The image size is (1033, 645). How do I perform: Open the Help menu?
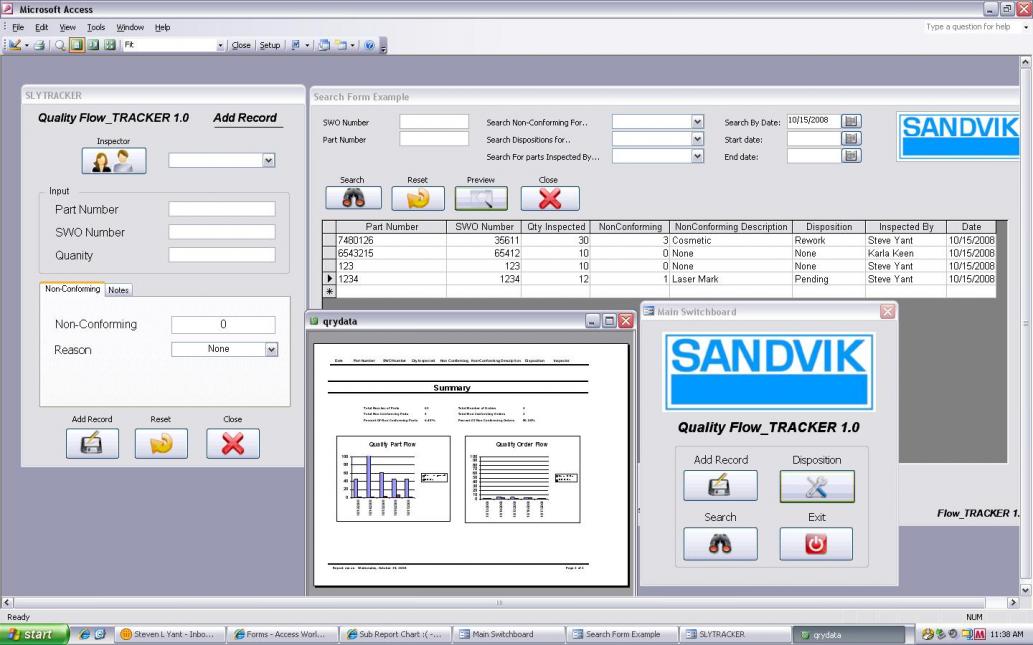(162, 27)
